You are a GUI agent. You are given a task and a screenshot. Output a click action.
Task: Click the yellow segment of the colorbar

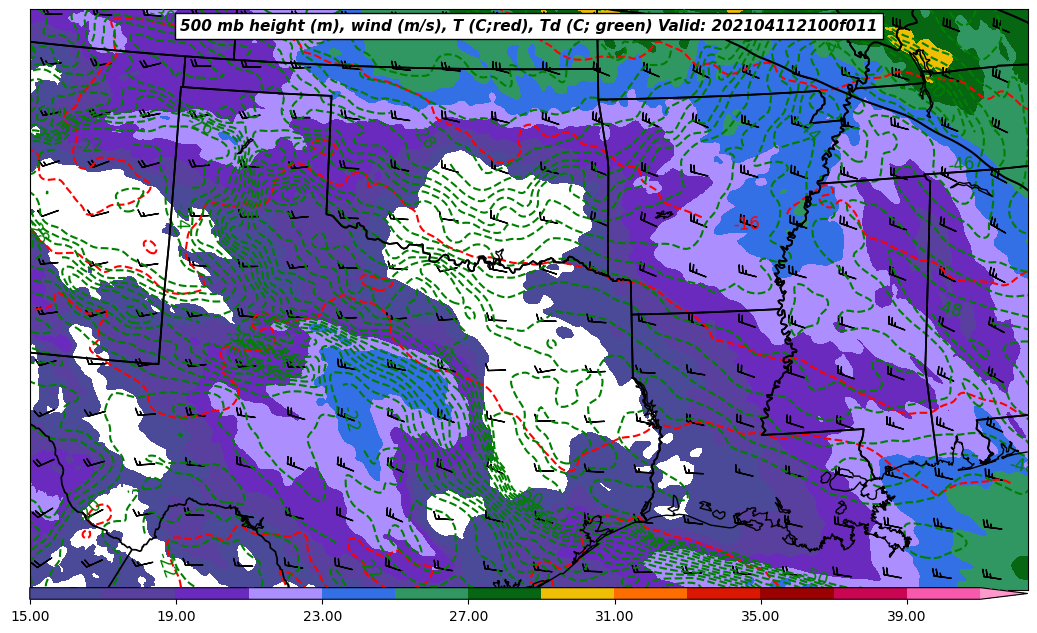point(577,593)
